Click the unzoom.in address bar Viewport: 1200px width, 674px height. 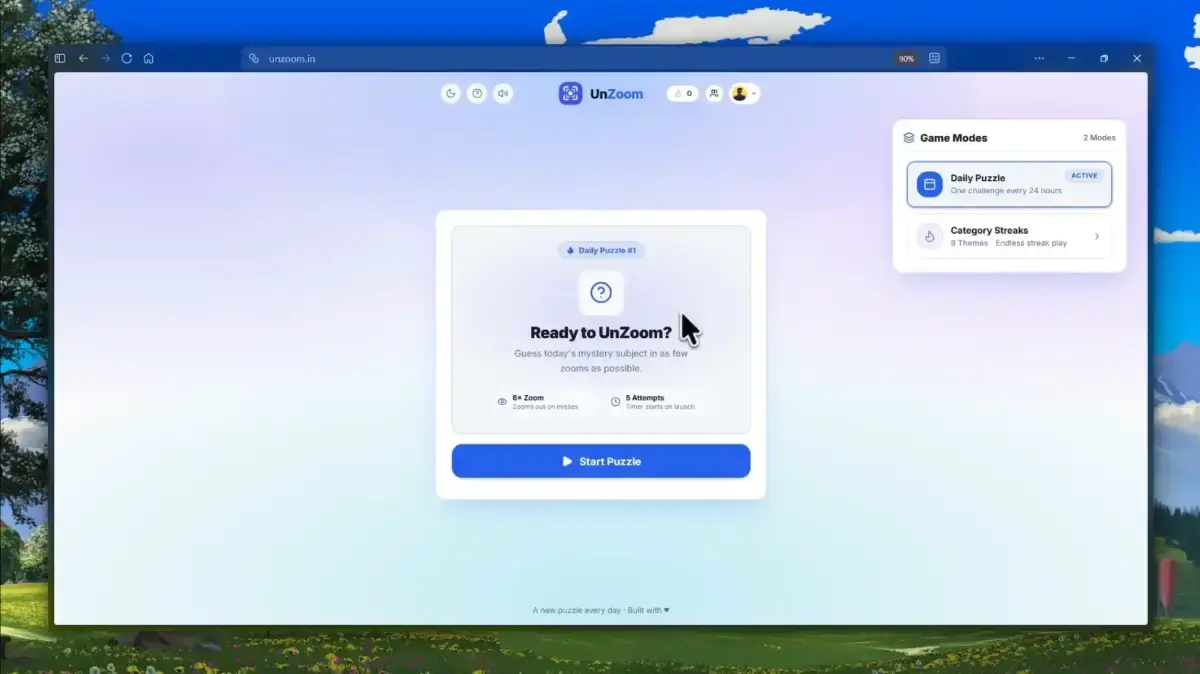coord(593,58)
